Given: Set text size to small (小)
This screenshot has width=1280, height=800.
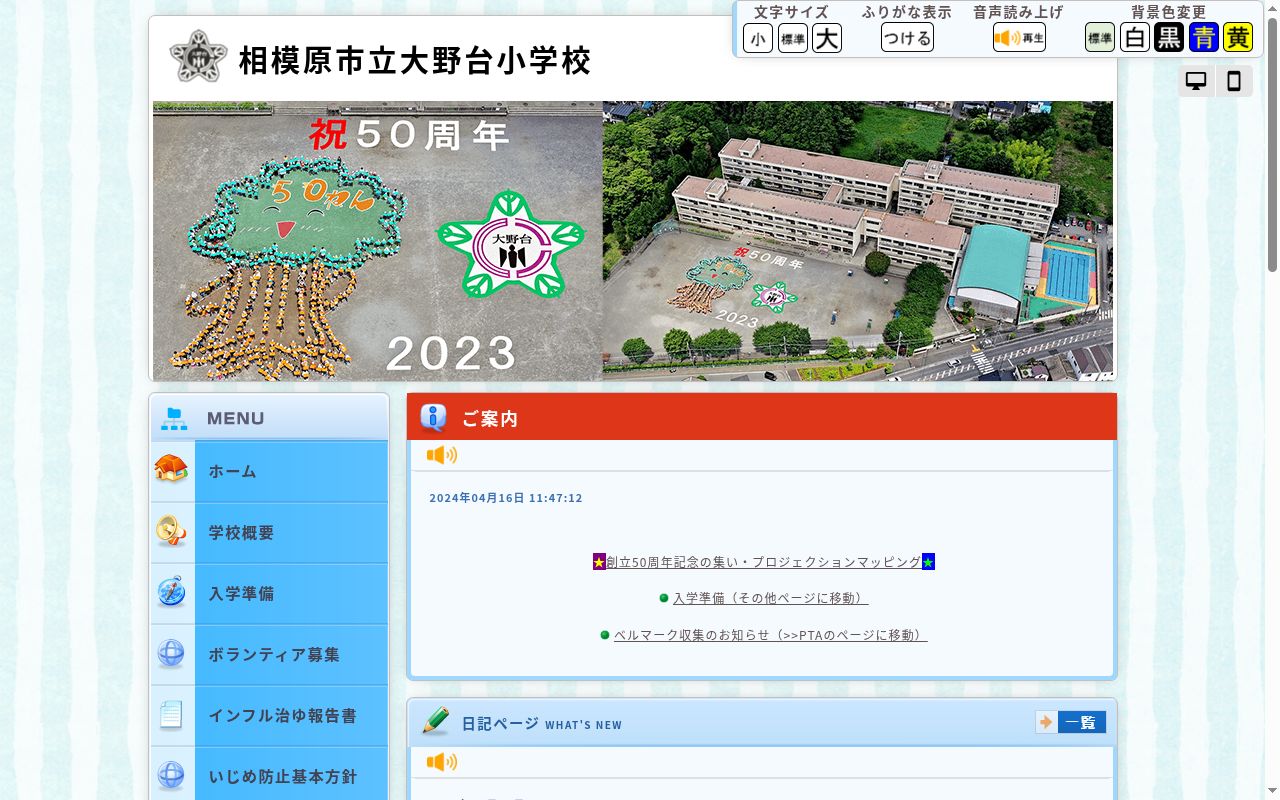Looking at the screenshot, I should 758,38.
